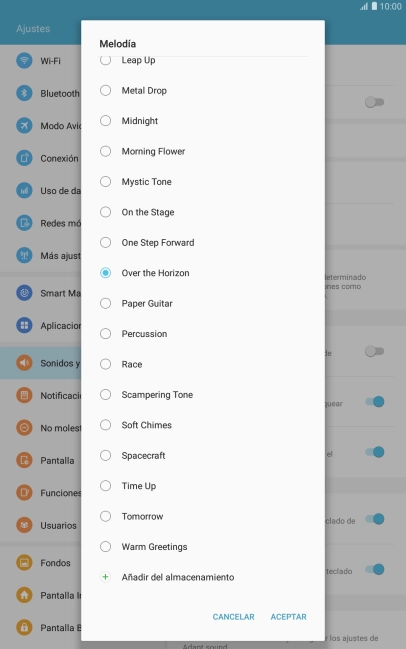
Task: Select the Paper Guitar radio button
Action: (x=106, y=303)
